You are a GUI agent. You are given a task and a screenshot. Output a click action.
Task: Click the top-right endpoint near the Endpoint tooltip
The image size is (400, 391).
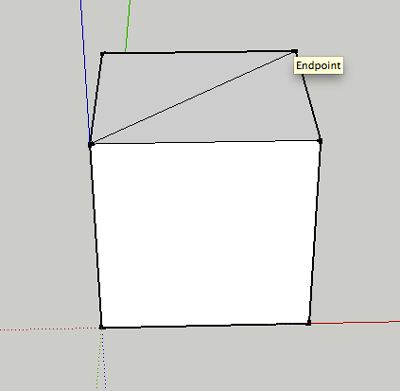(295, 51)
